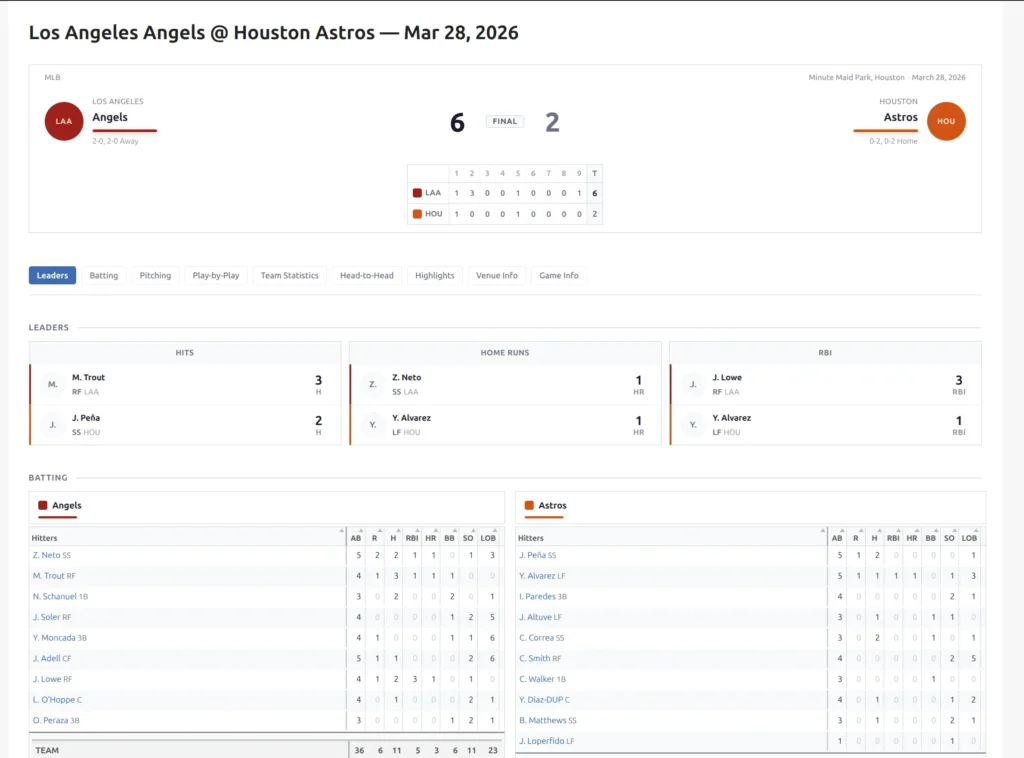Click the orange square next to Astros batting header
Image resolution: width=1024 pixels, height=758 pixels.
click(x=530, y=505)
